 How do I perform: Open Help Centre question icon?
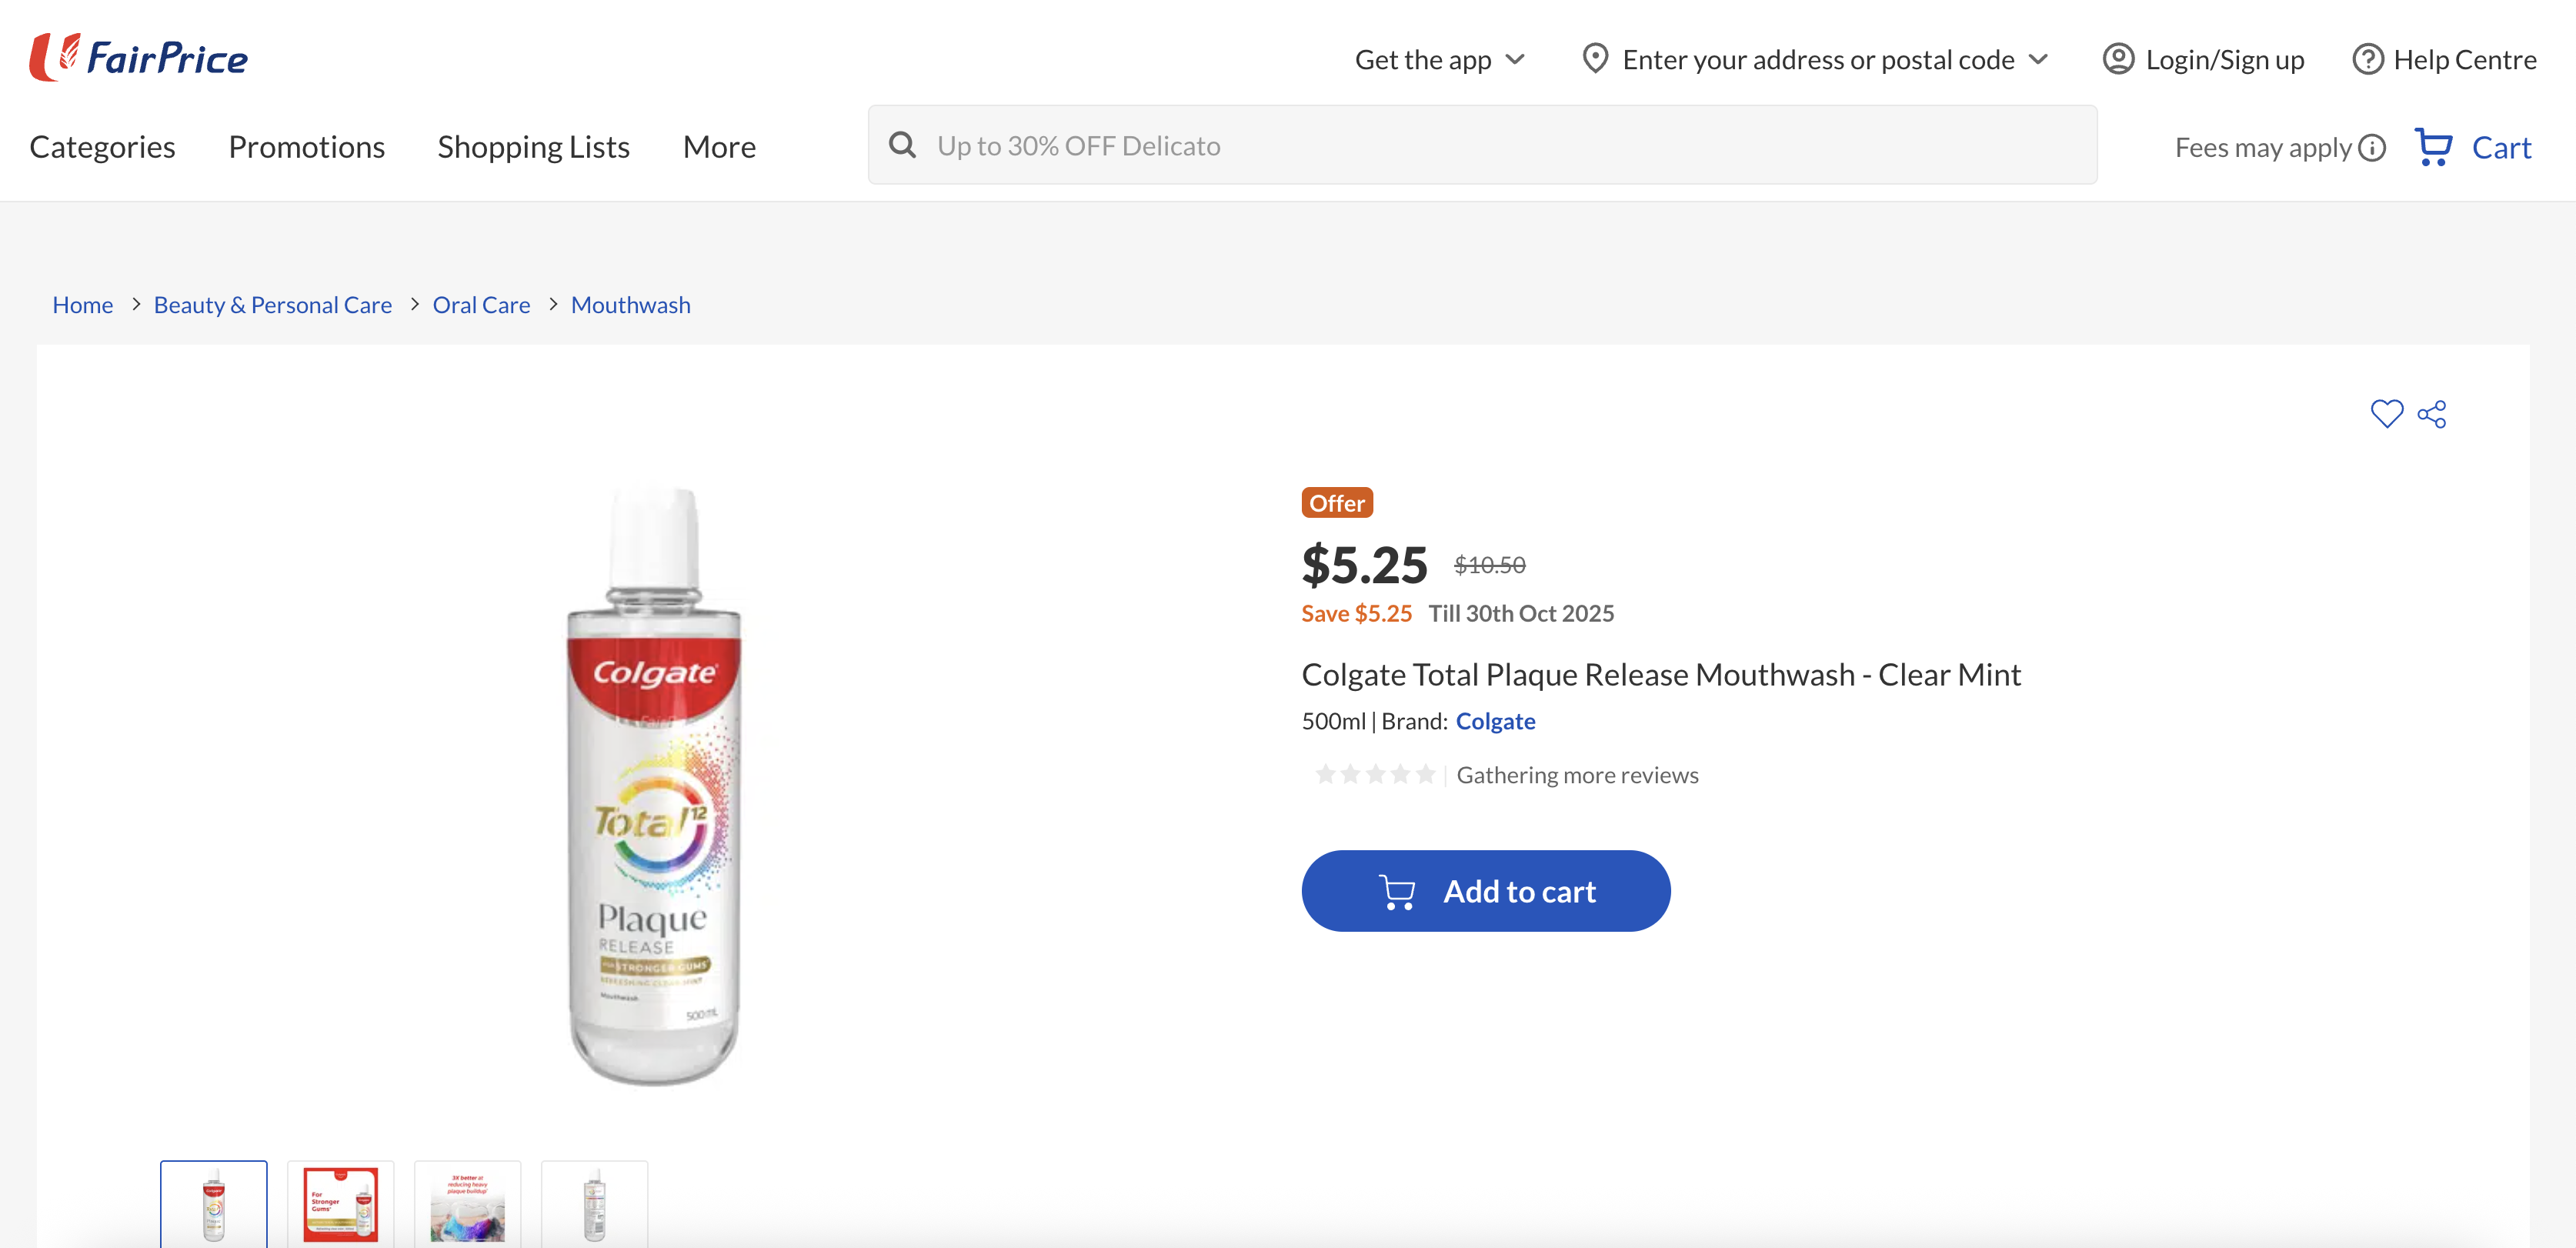(2366, 60)
